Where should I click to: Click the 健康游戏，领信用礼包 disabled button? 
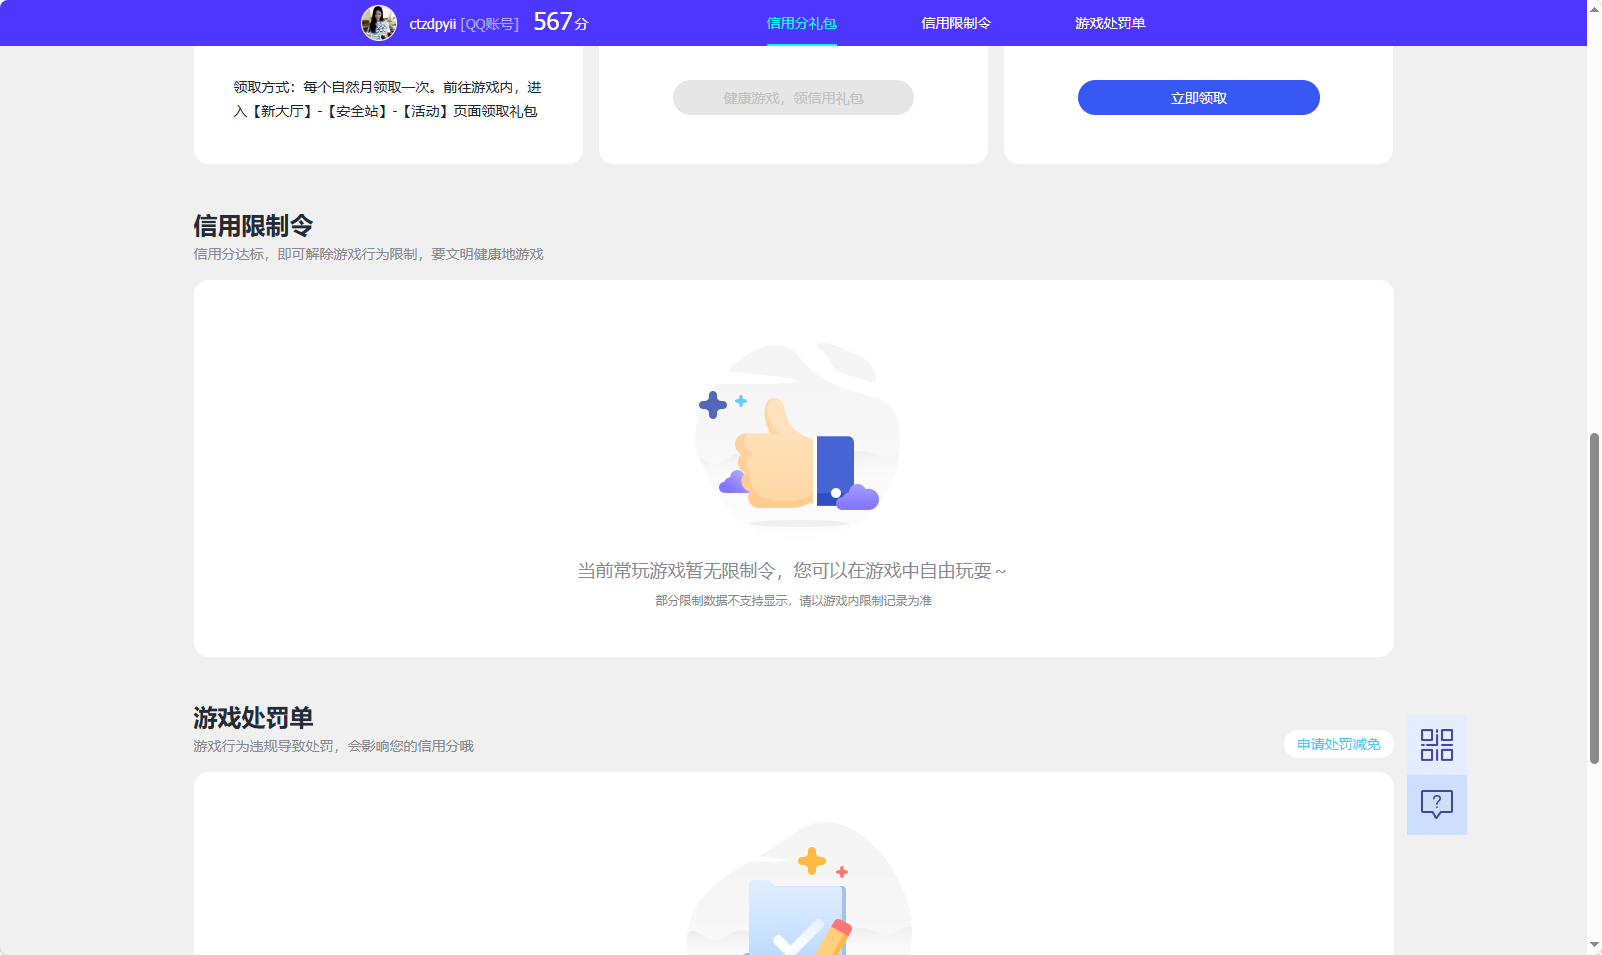pyautogui.click(x=793, y=98)
